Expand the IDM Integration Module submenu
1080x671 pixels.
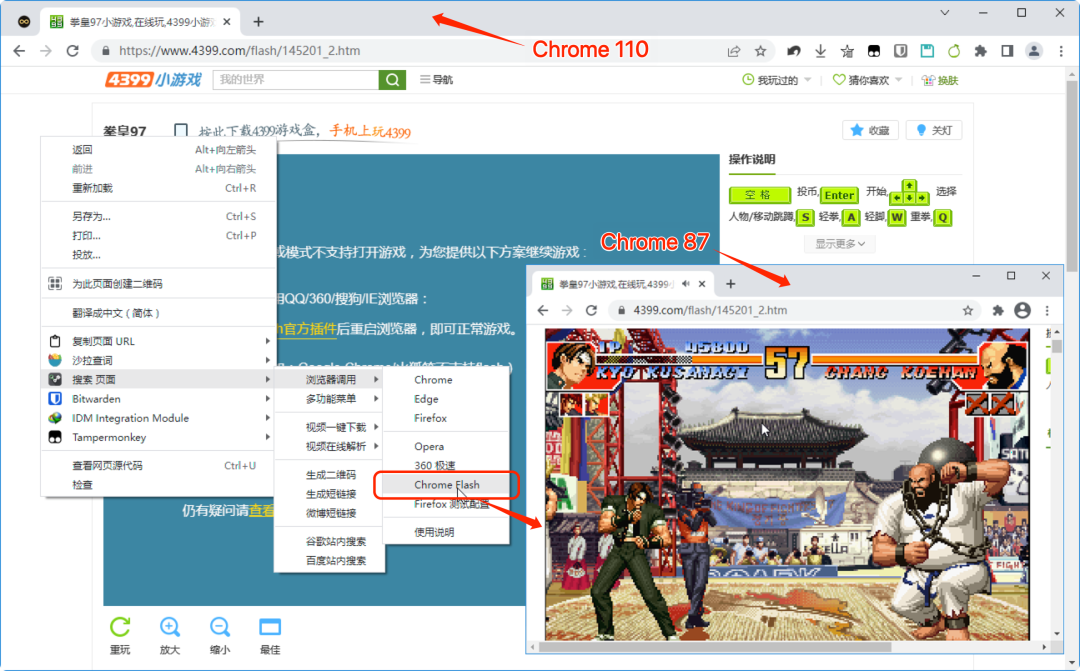[159, 418]
